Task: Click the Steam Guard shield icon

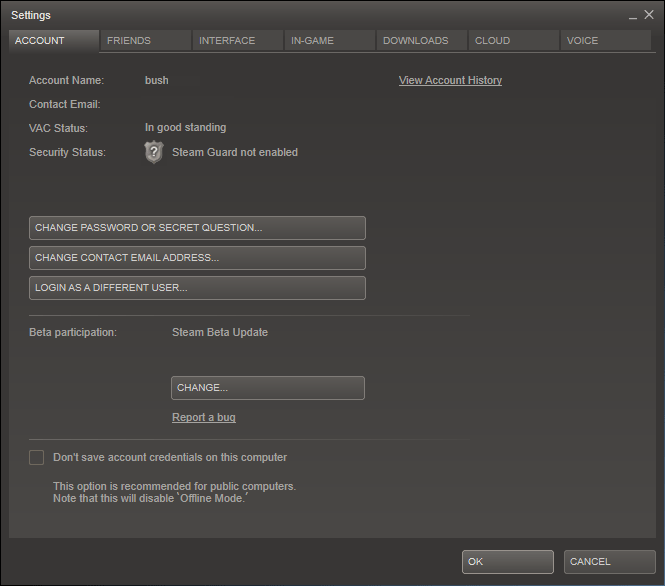Action: 153,152
